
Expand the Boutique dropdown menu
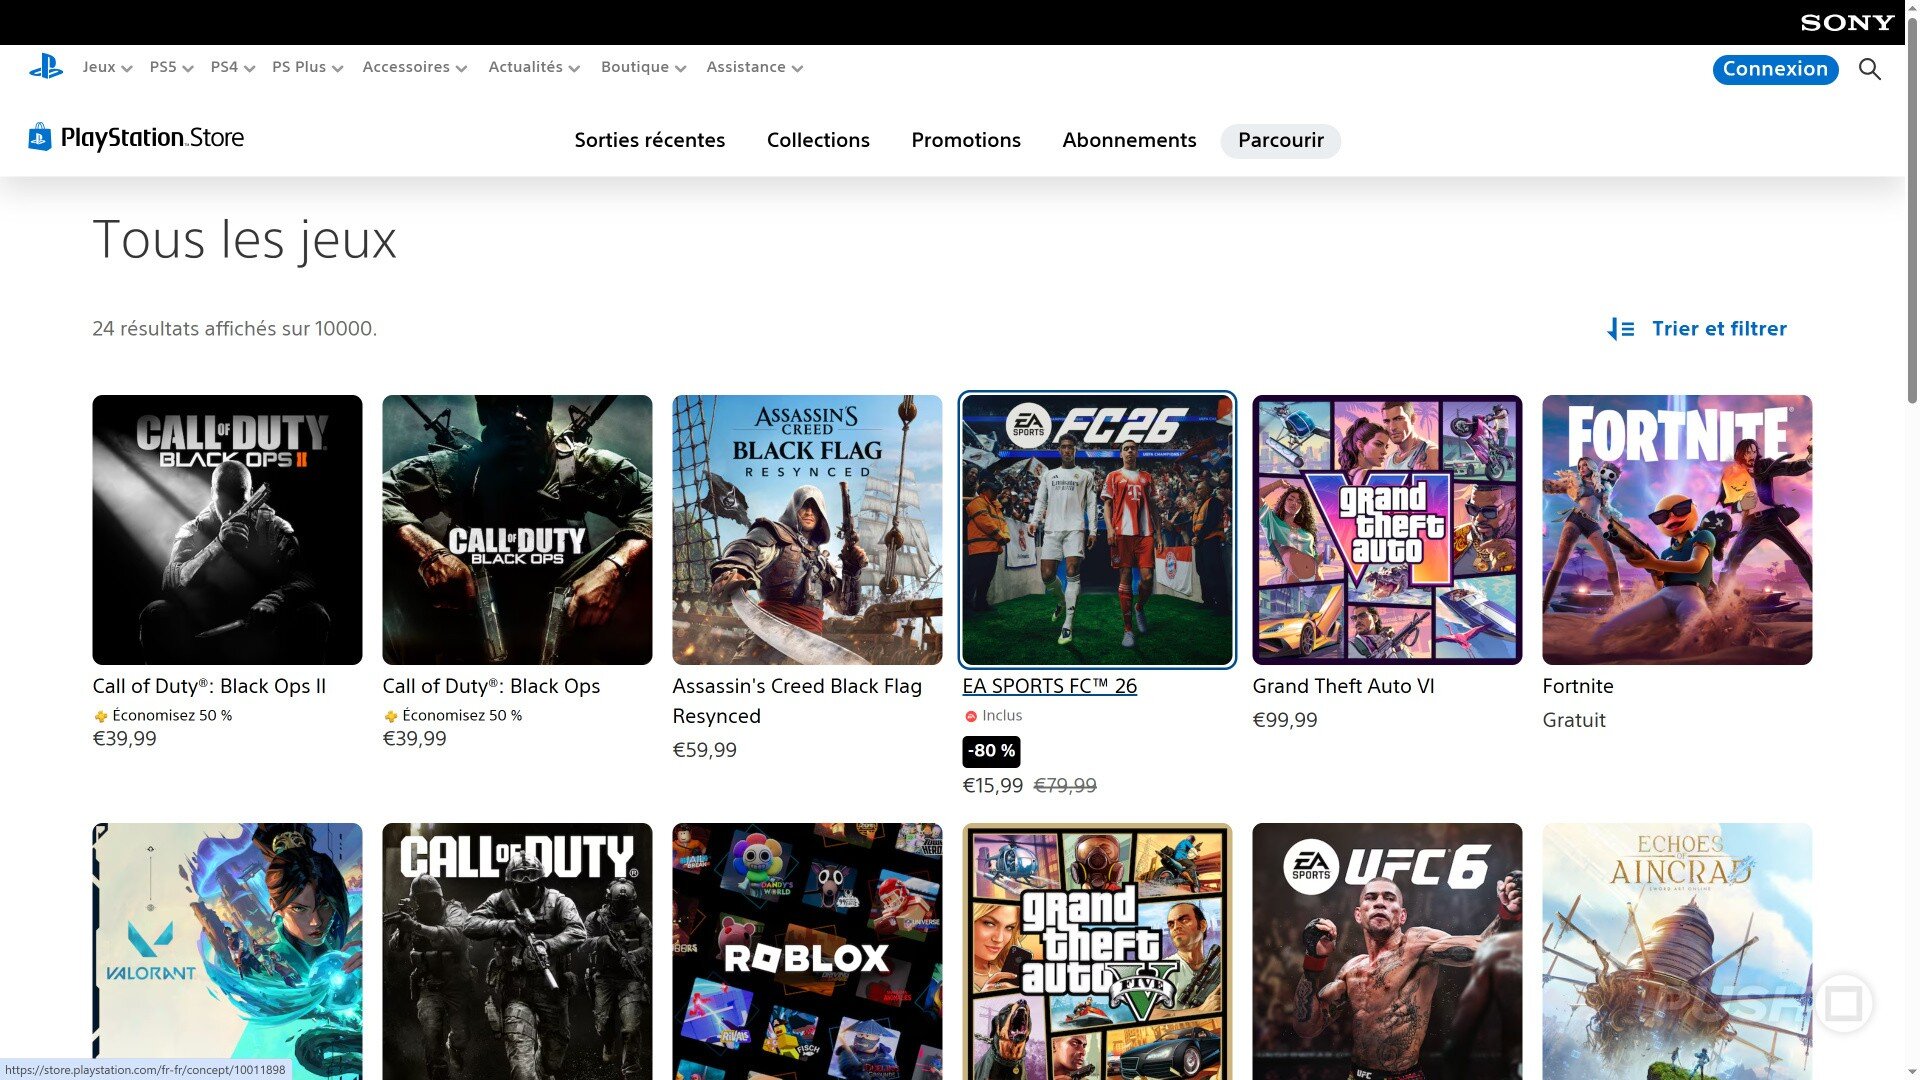tap(643, 67)
